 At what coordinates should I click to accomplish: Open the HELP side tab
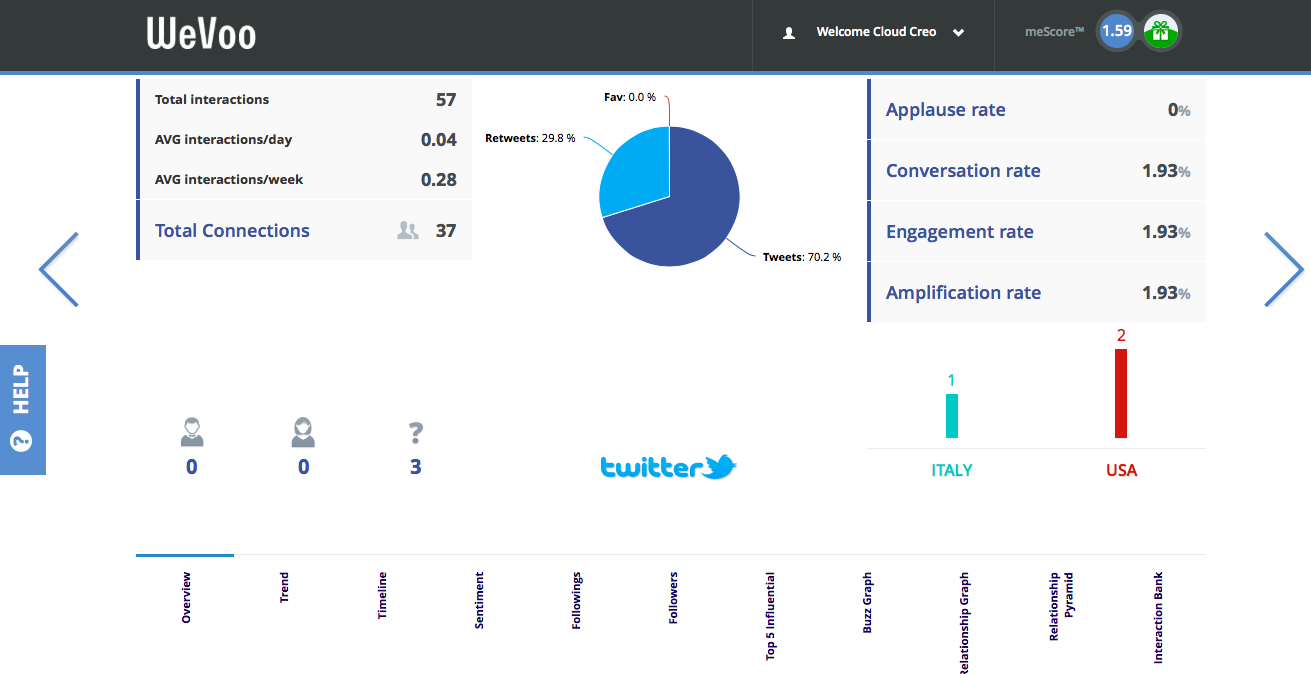click(x=23, y=410)
